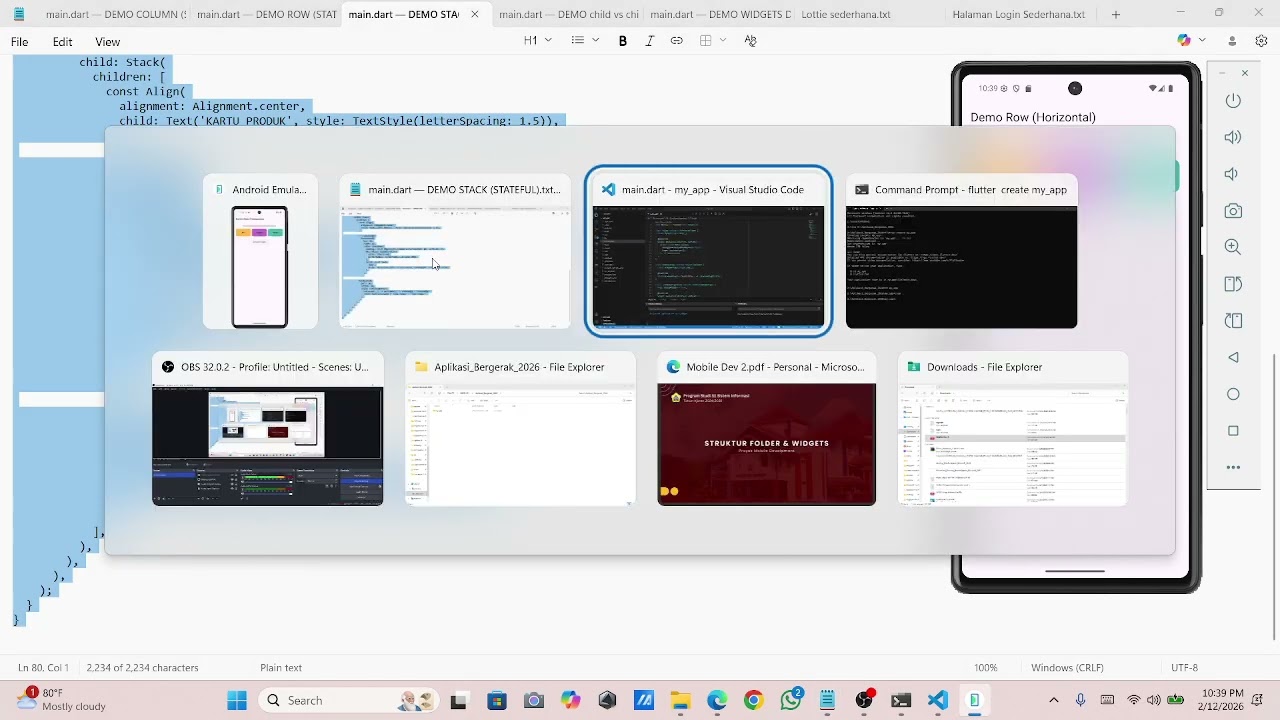The image size is (1280, 720).
Task: Open the File menu
Action: (20, 42)
